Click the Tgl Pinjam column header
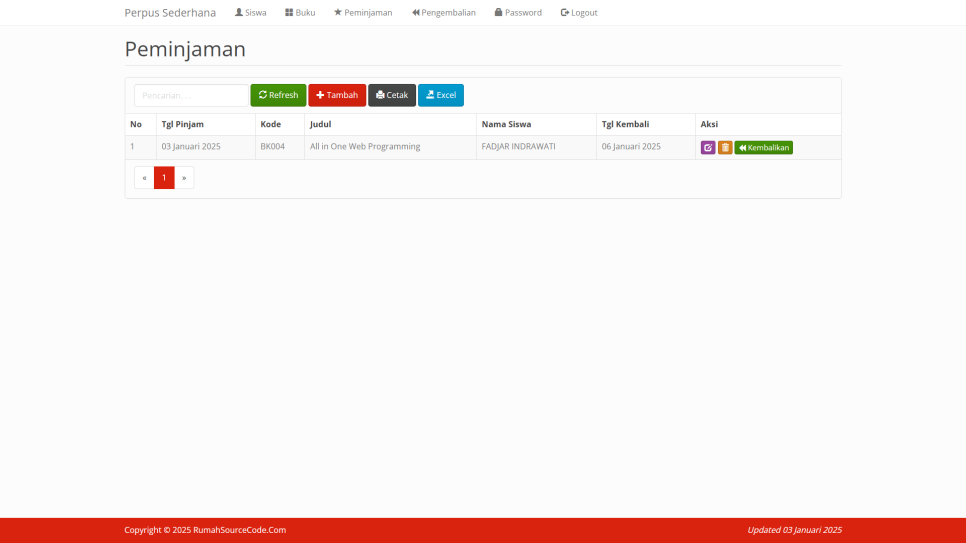The width and height of the screenshot is (966, 543). [183, 124]
